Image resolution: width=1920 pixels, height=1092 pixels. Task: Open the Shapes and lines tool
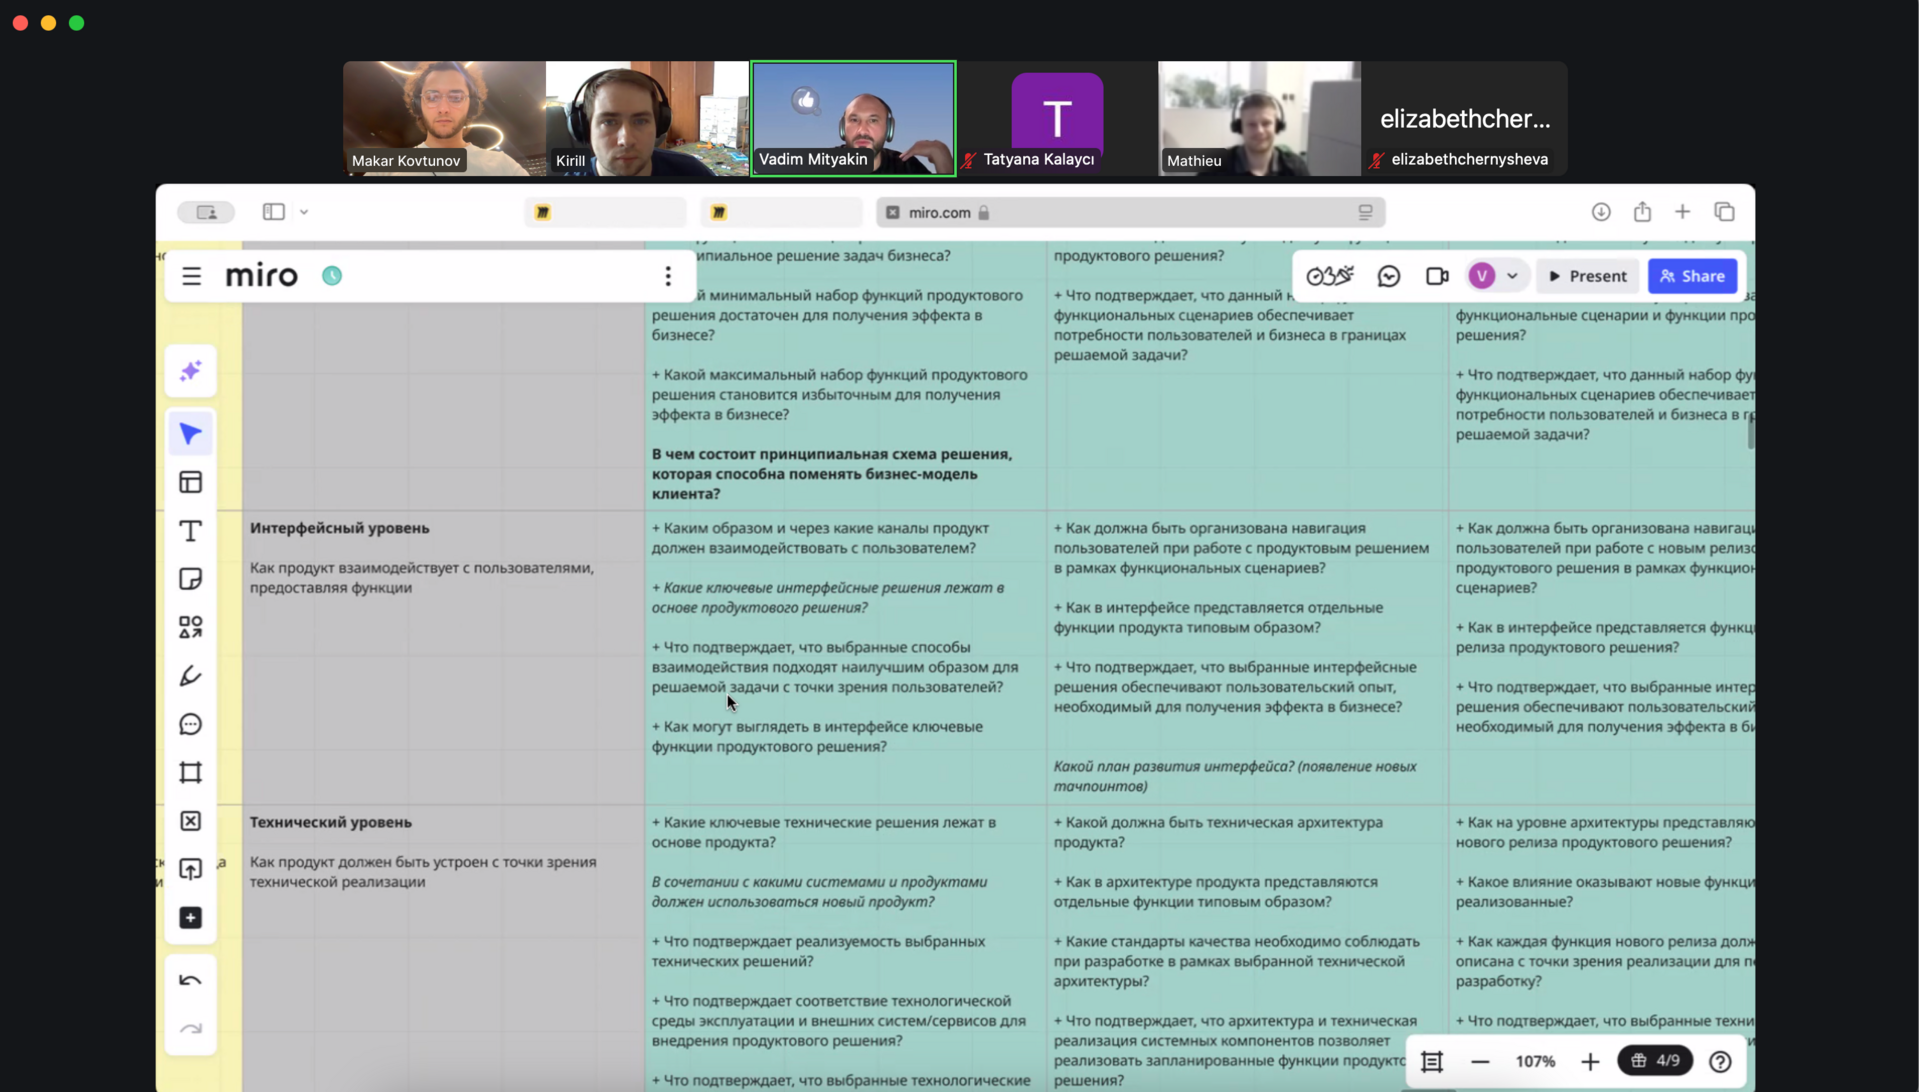point(190,627)
